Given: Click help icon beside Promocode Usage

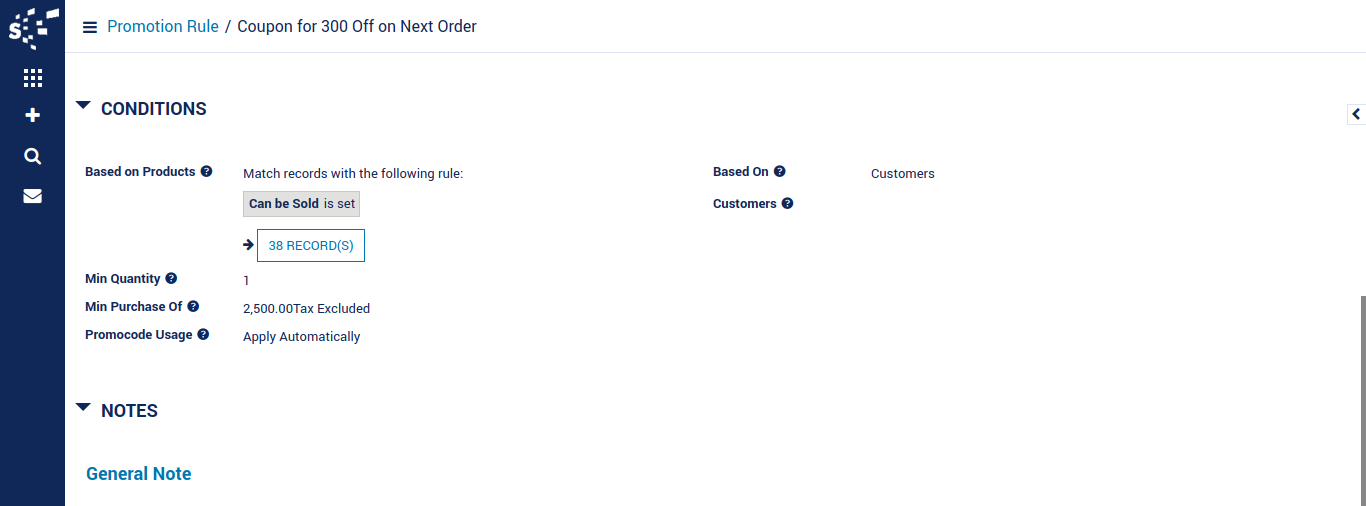Looking at the screenshot, I should pos(203,335).
